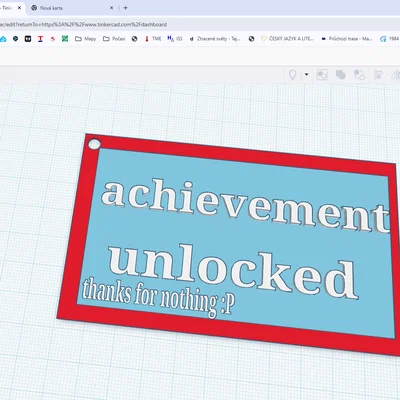Click the dashed-box shapes icon in toolbar

tap(322, 75)
